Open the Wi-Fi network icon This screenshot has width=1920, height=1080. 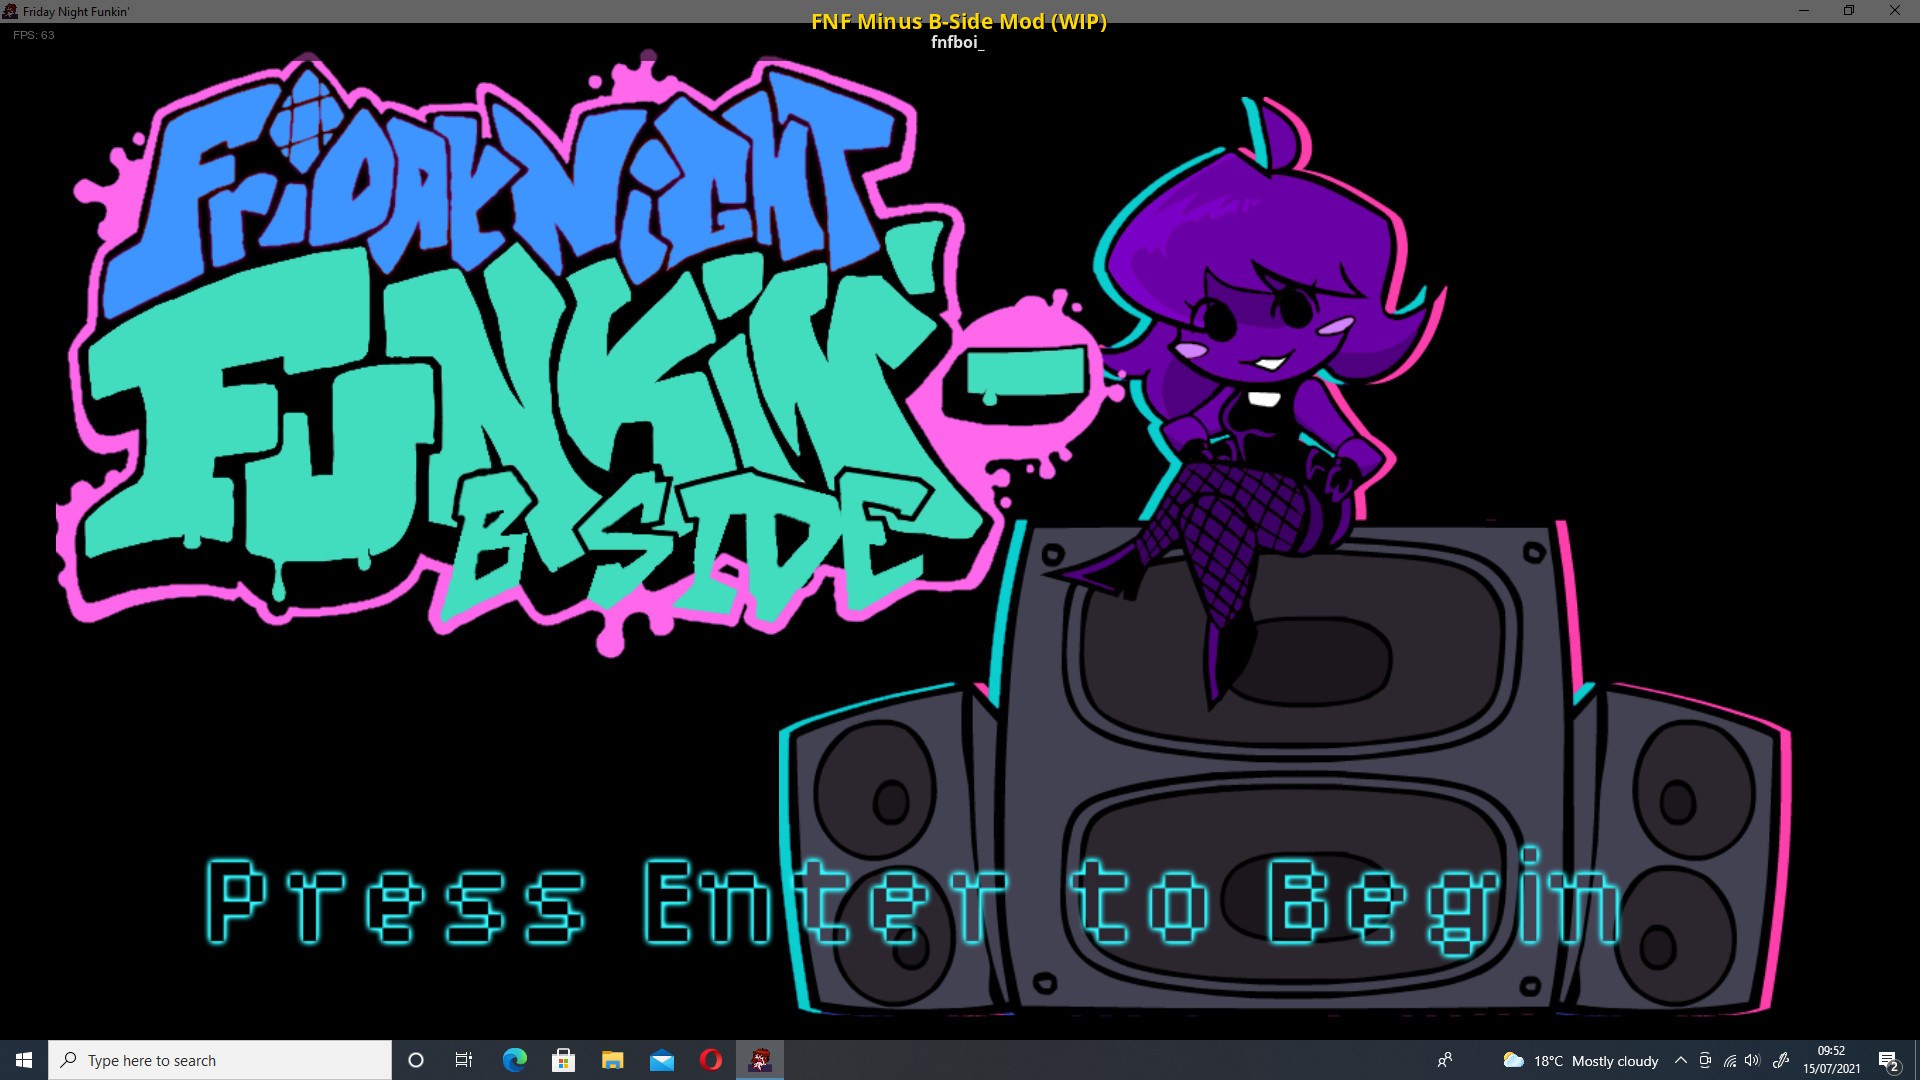[1729, 1060]
